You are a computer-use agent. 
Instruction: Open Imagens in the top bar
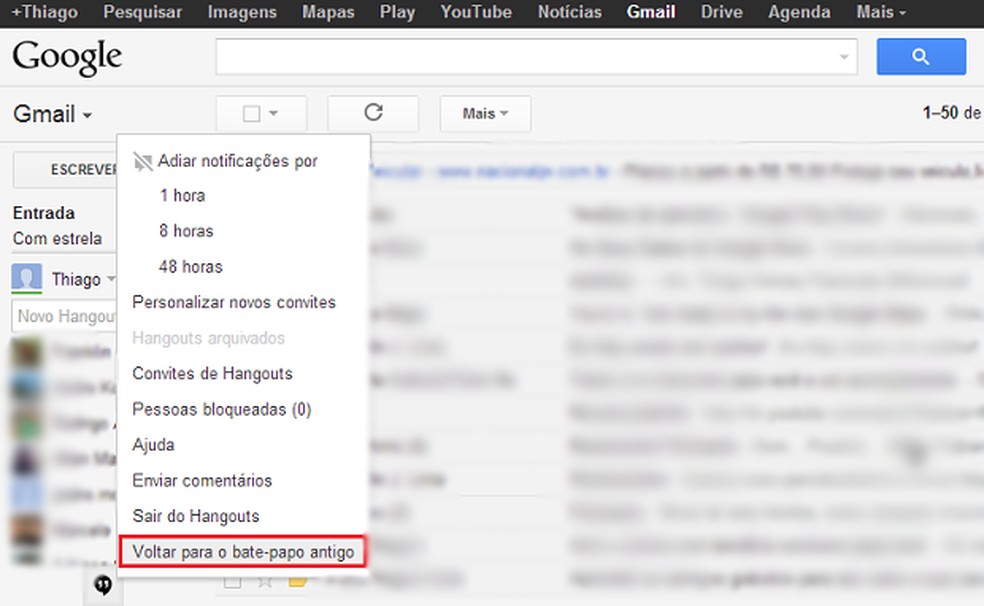click(x=242, y=12)
